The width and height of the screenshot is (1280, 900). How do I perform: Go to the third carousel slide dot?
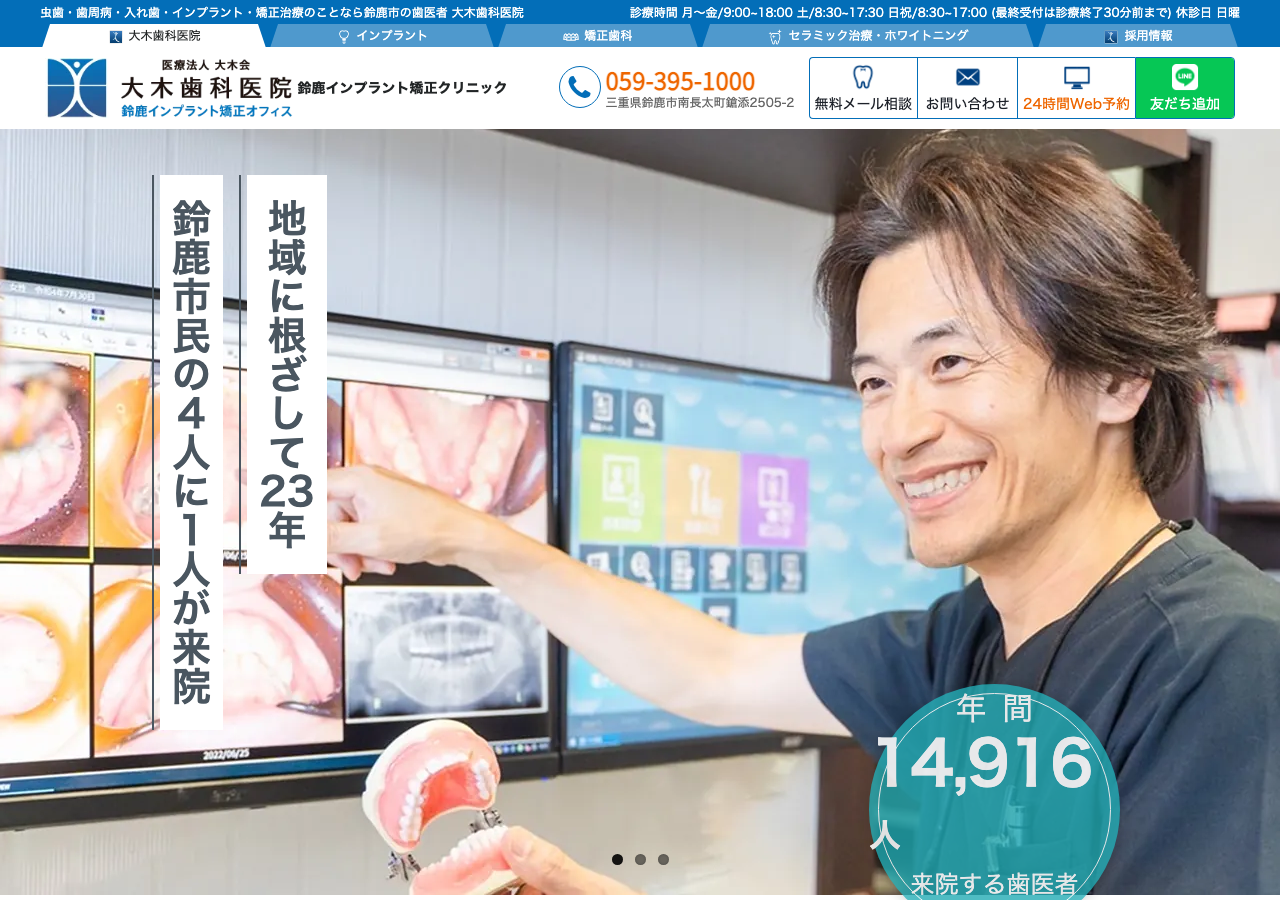(x=664, y=860)
